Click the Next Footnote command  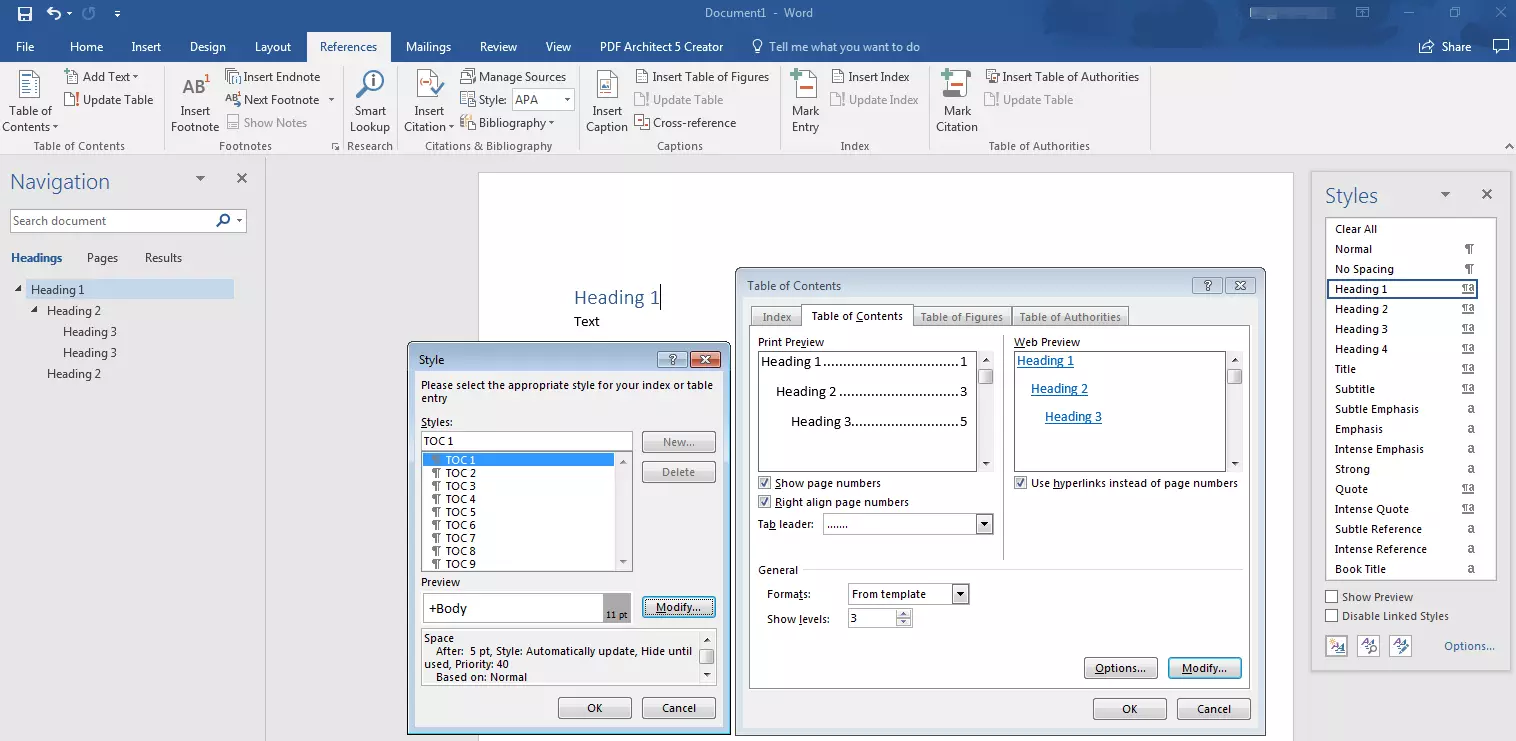pos(272,99)
